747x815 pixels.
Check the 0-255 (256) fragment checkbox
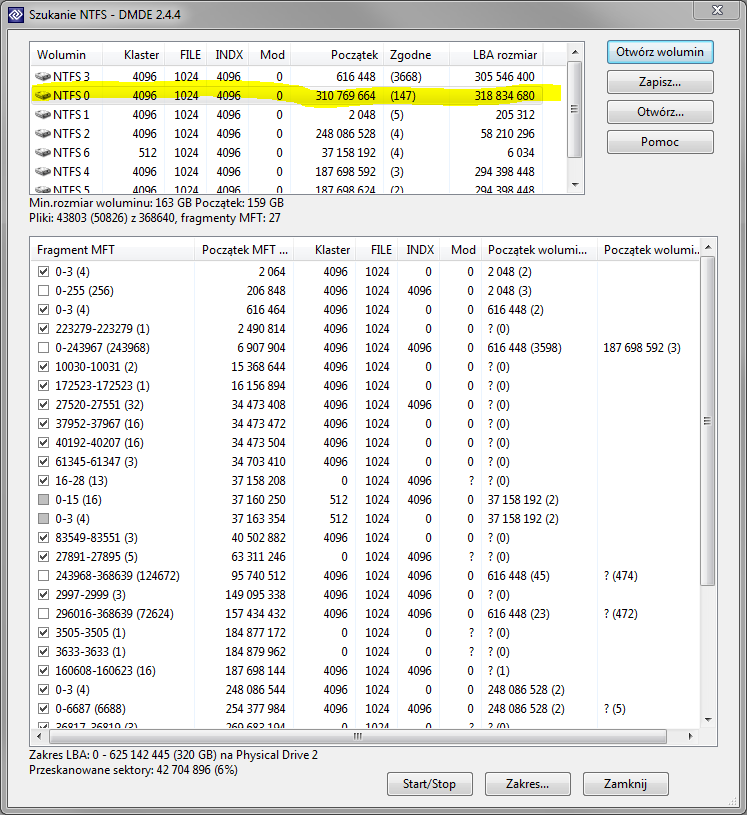click(x=44, y=291)
